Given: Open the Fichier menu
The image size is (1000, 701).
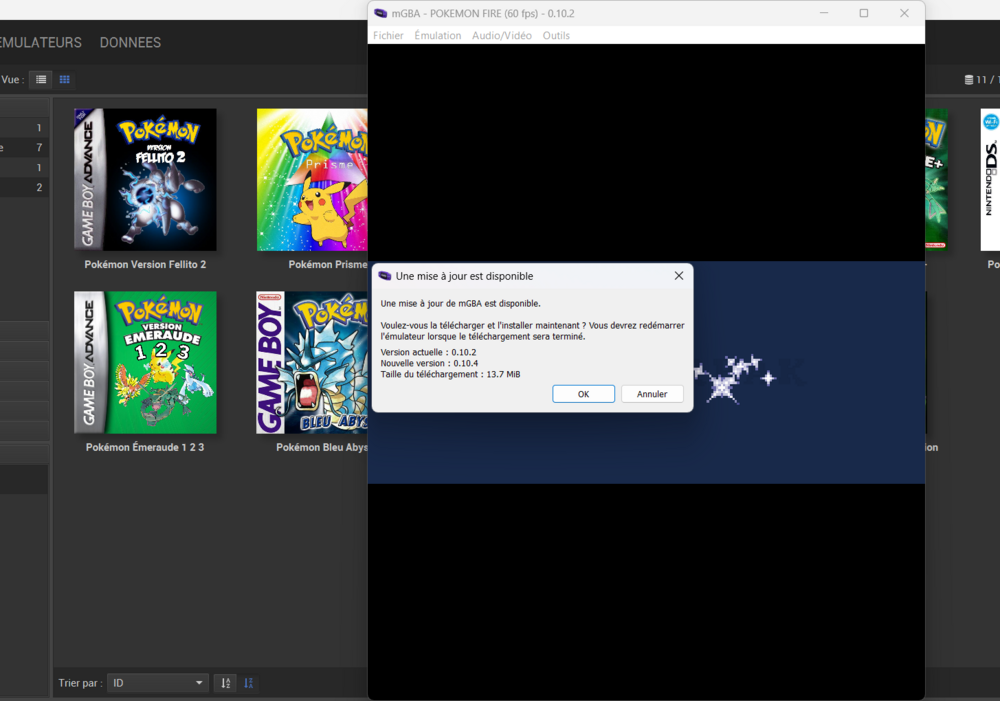Looking at the screenshot, I should 388,35.
